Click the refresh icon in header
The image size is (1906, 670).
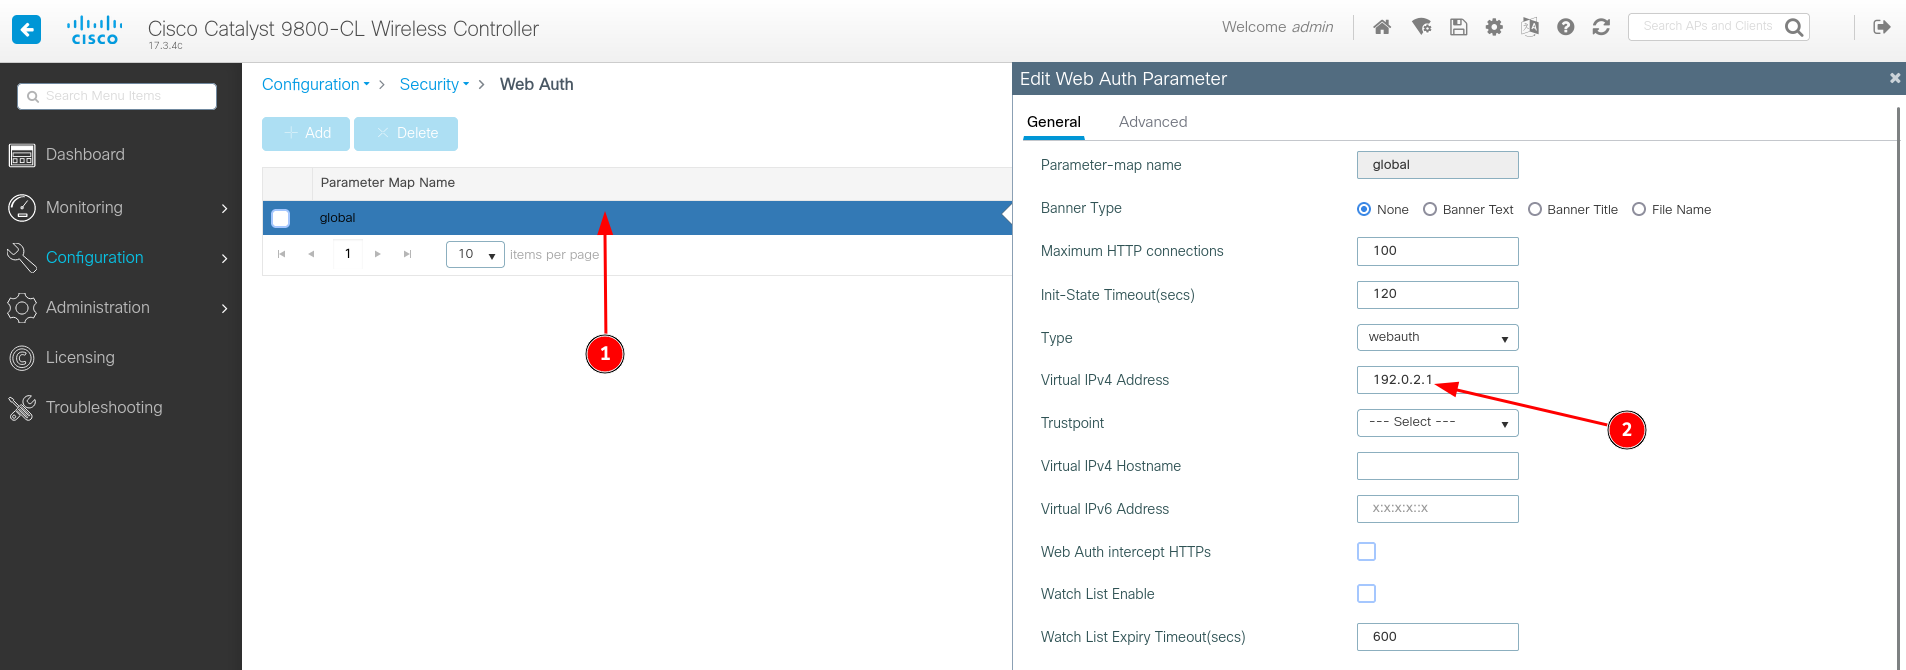click(x=1601, y=27)
